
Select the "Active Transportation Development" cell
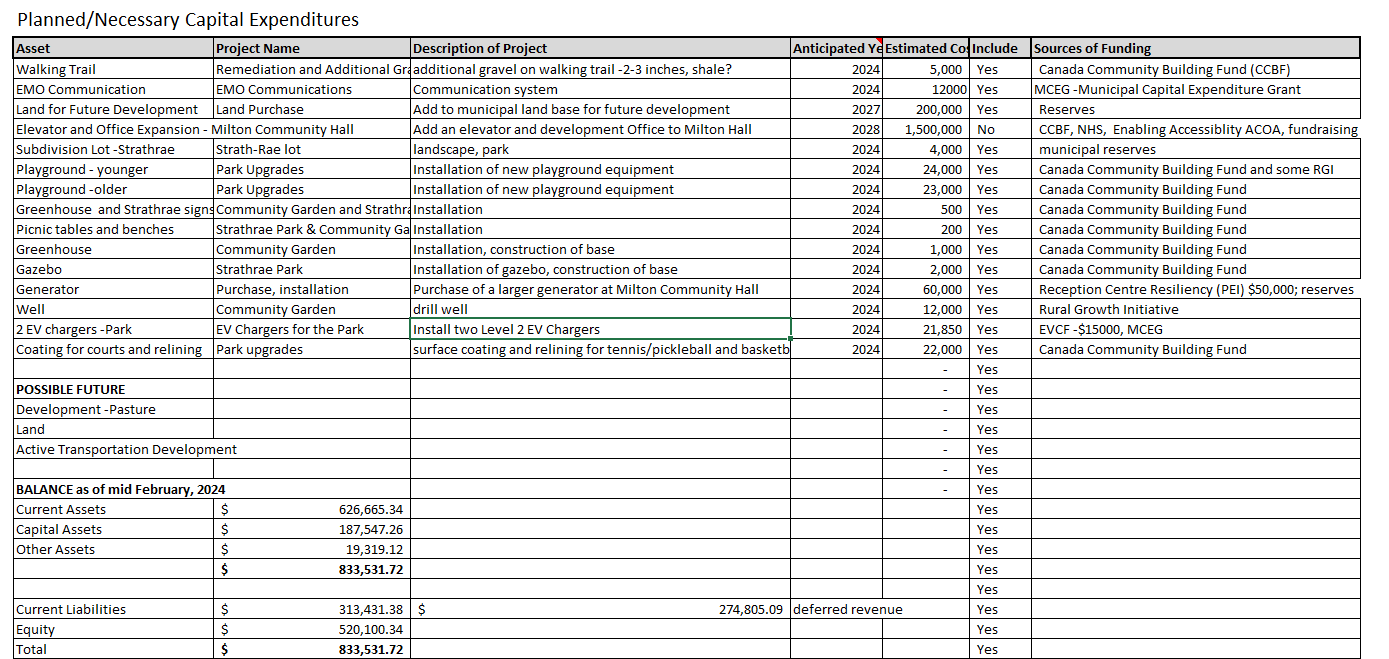[x=126, y=449]
